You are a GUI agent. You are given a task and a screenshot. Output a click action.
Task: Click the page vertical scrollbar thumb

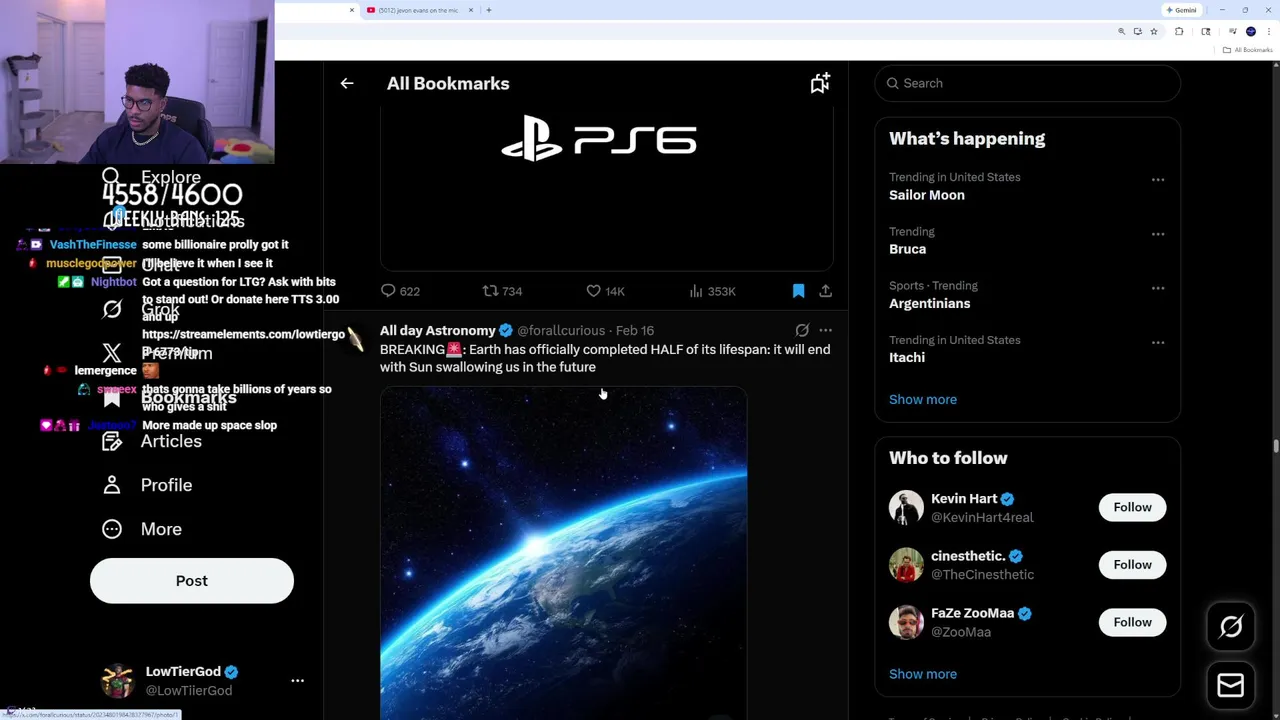click(x=1275, y=446)
